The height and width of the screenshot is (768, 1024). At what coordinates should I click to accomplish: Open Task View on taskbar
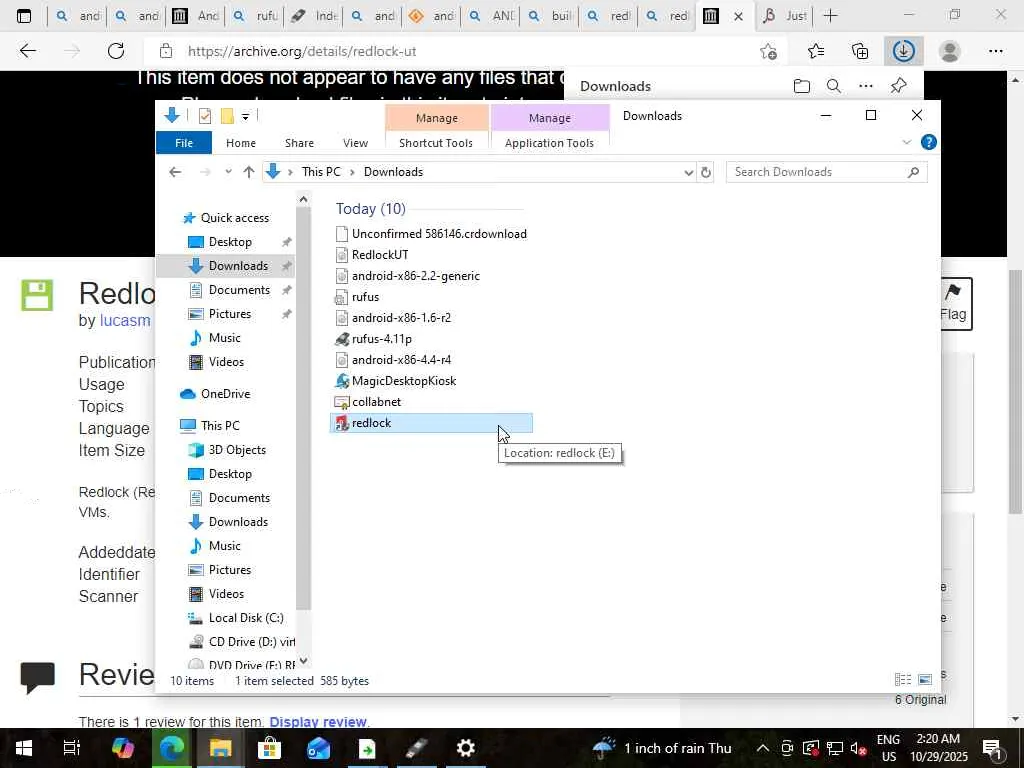click(x=72, y=748)
